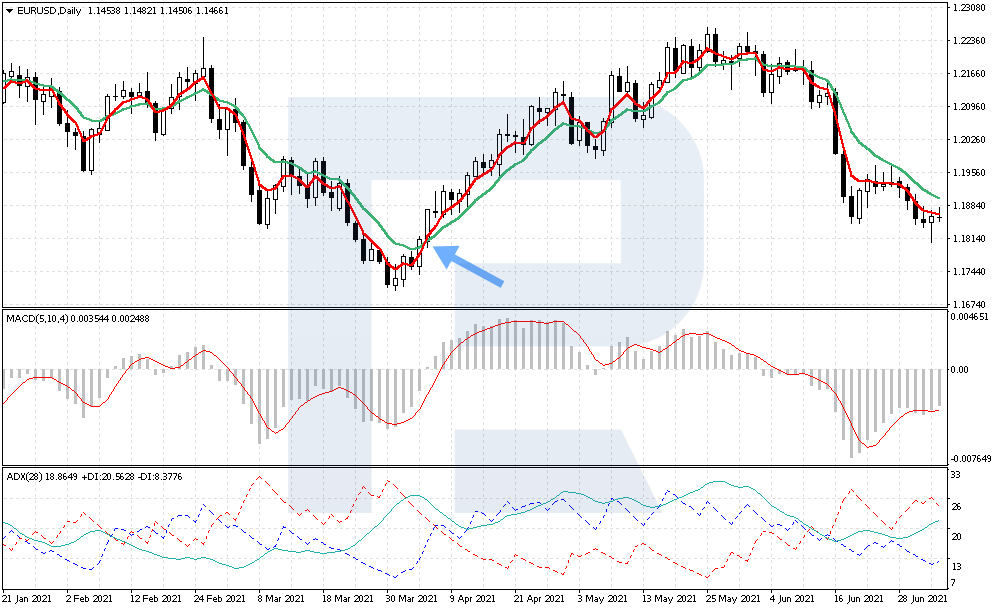Screen dimensions: 993x610
Task: Click the 25 May 2021 date marker
Action: [724, 598]
